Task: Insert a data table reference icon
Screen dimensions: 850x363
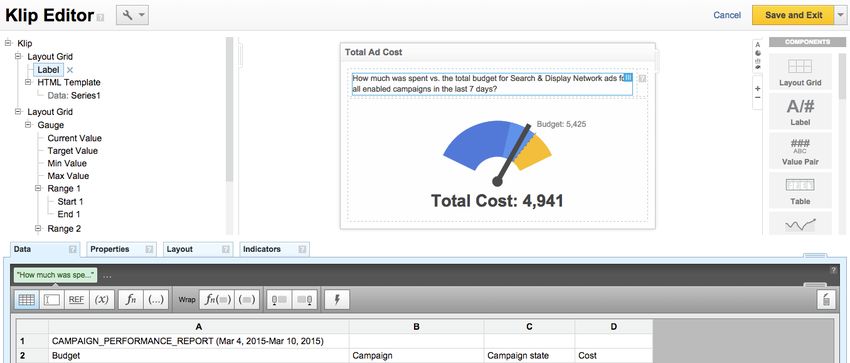Action: (27, 300)
